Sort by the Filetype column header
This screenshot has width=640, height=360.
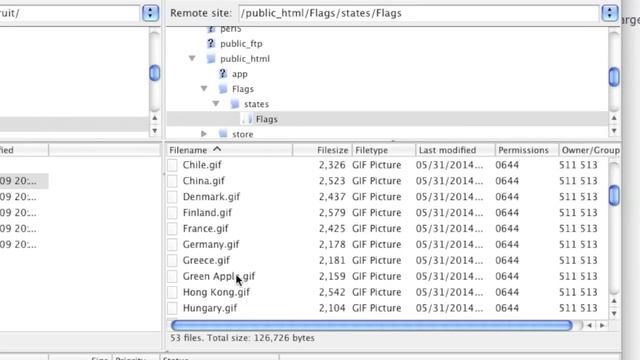[384, 150]
